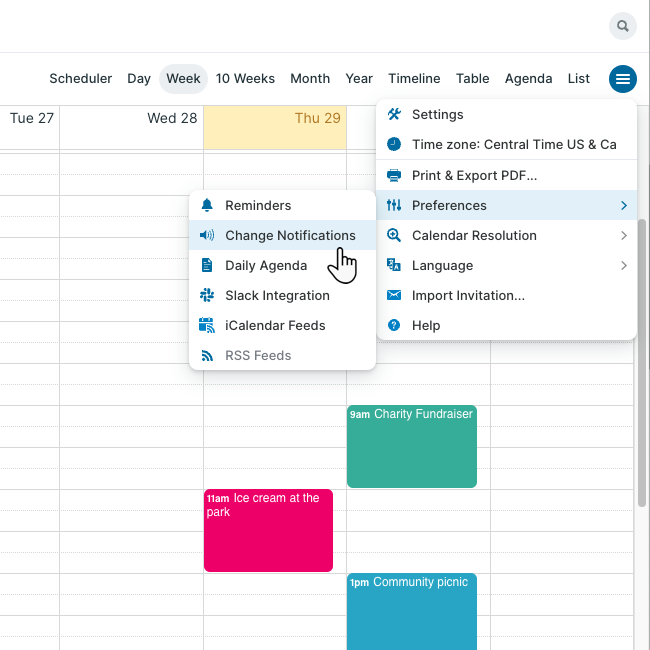Viewport: 650px width, 650px height.
Task: Click the Settings tools icon
Action: tap(394, 114)
